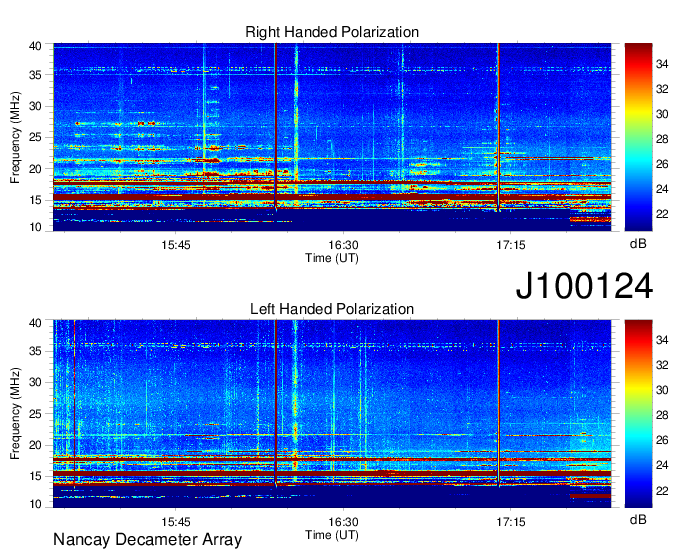Click the 40 MHz tick on Left Handed plot

pos(35,323)
